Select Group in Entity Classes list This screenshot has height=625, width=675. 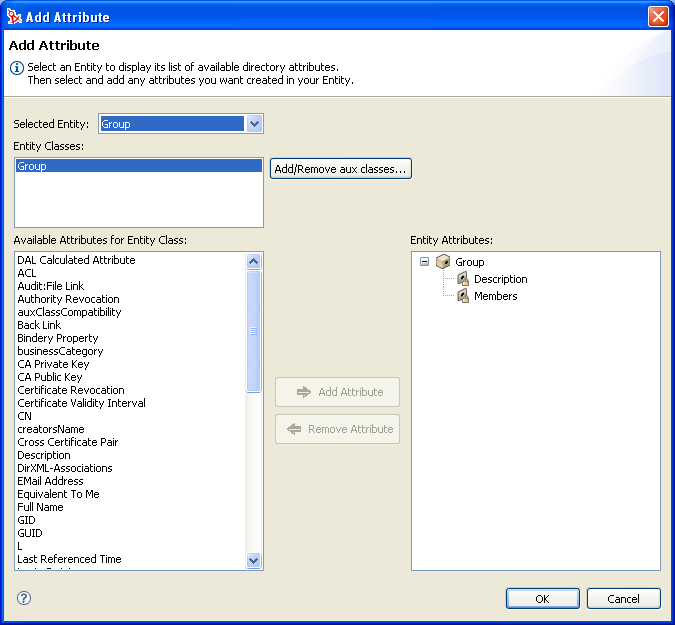tap(139, 166)
